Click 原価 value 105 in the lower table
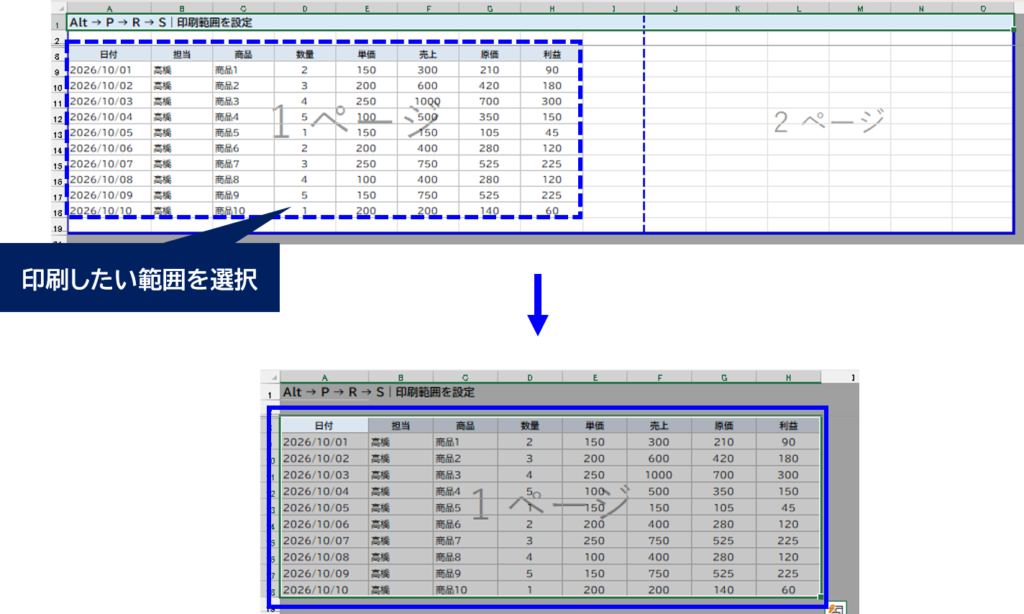 [x=724, y=508]
